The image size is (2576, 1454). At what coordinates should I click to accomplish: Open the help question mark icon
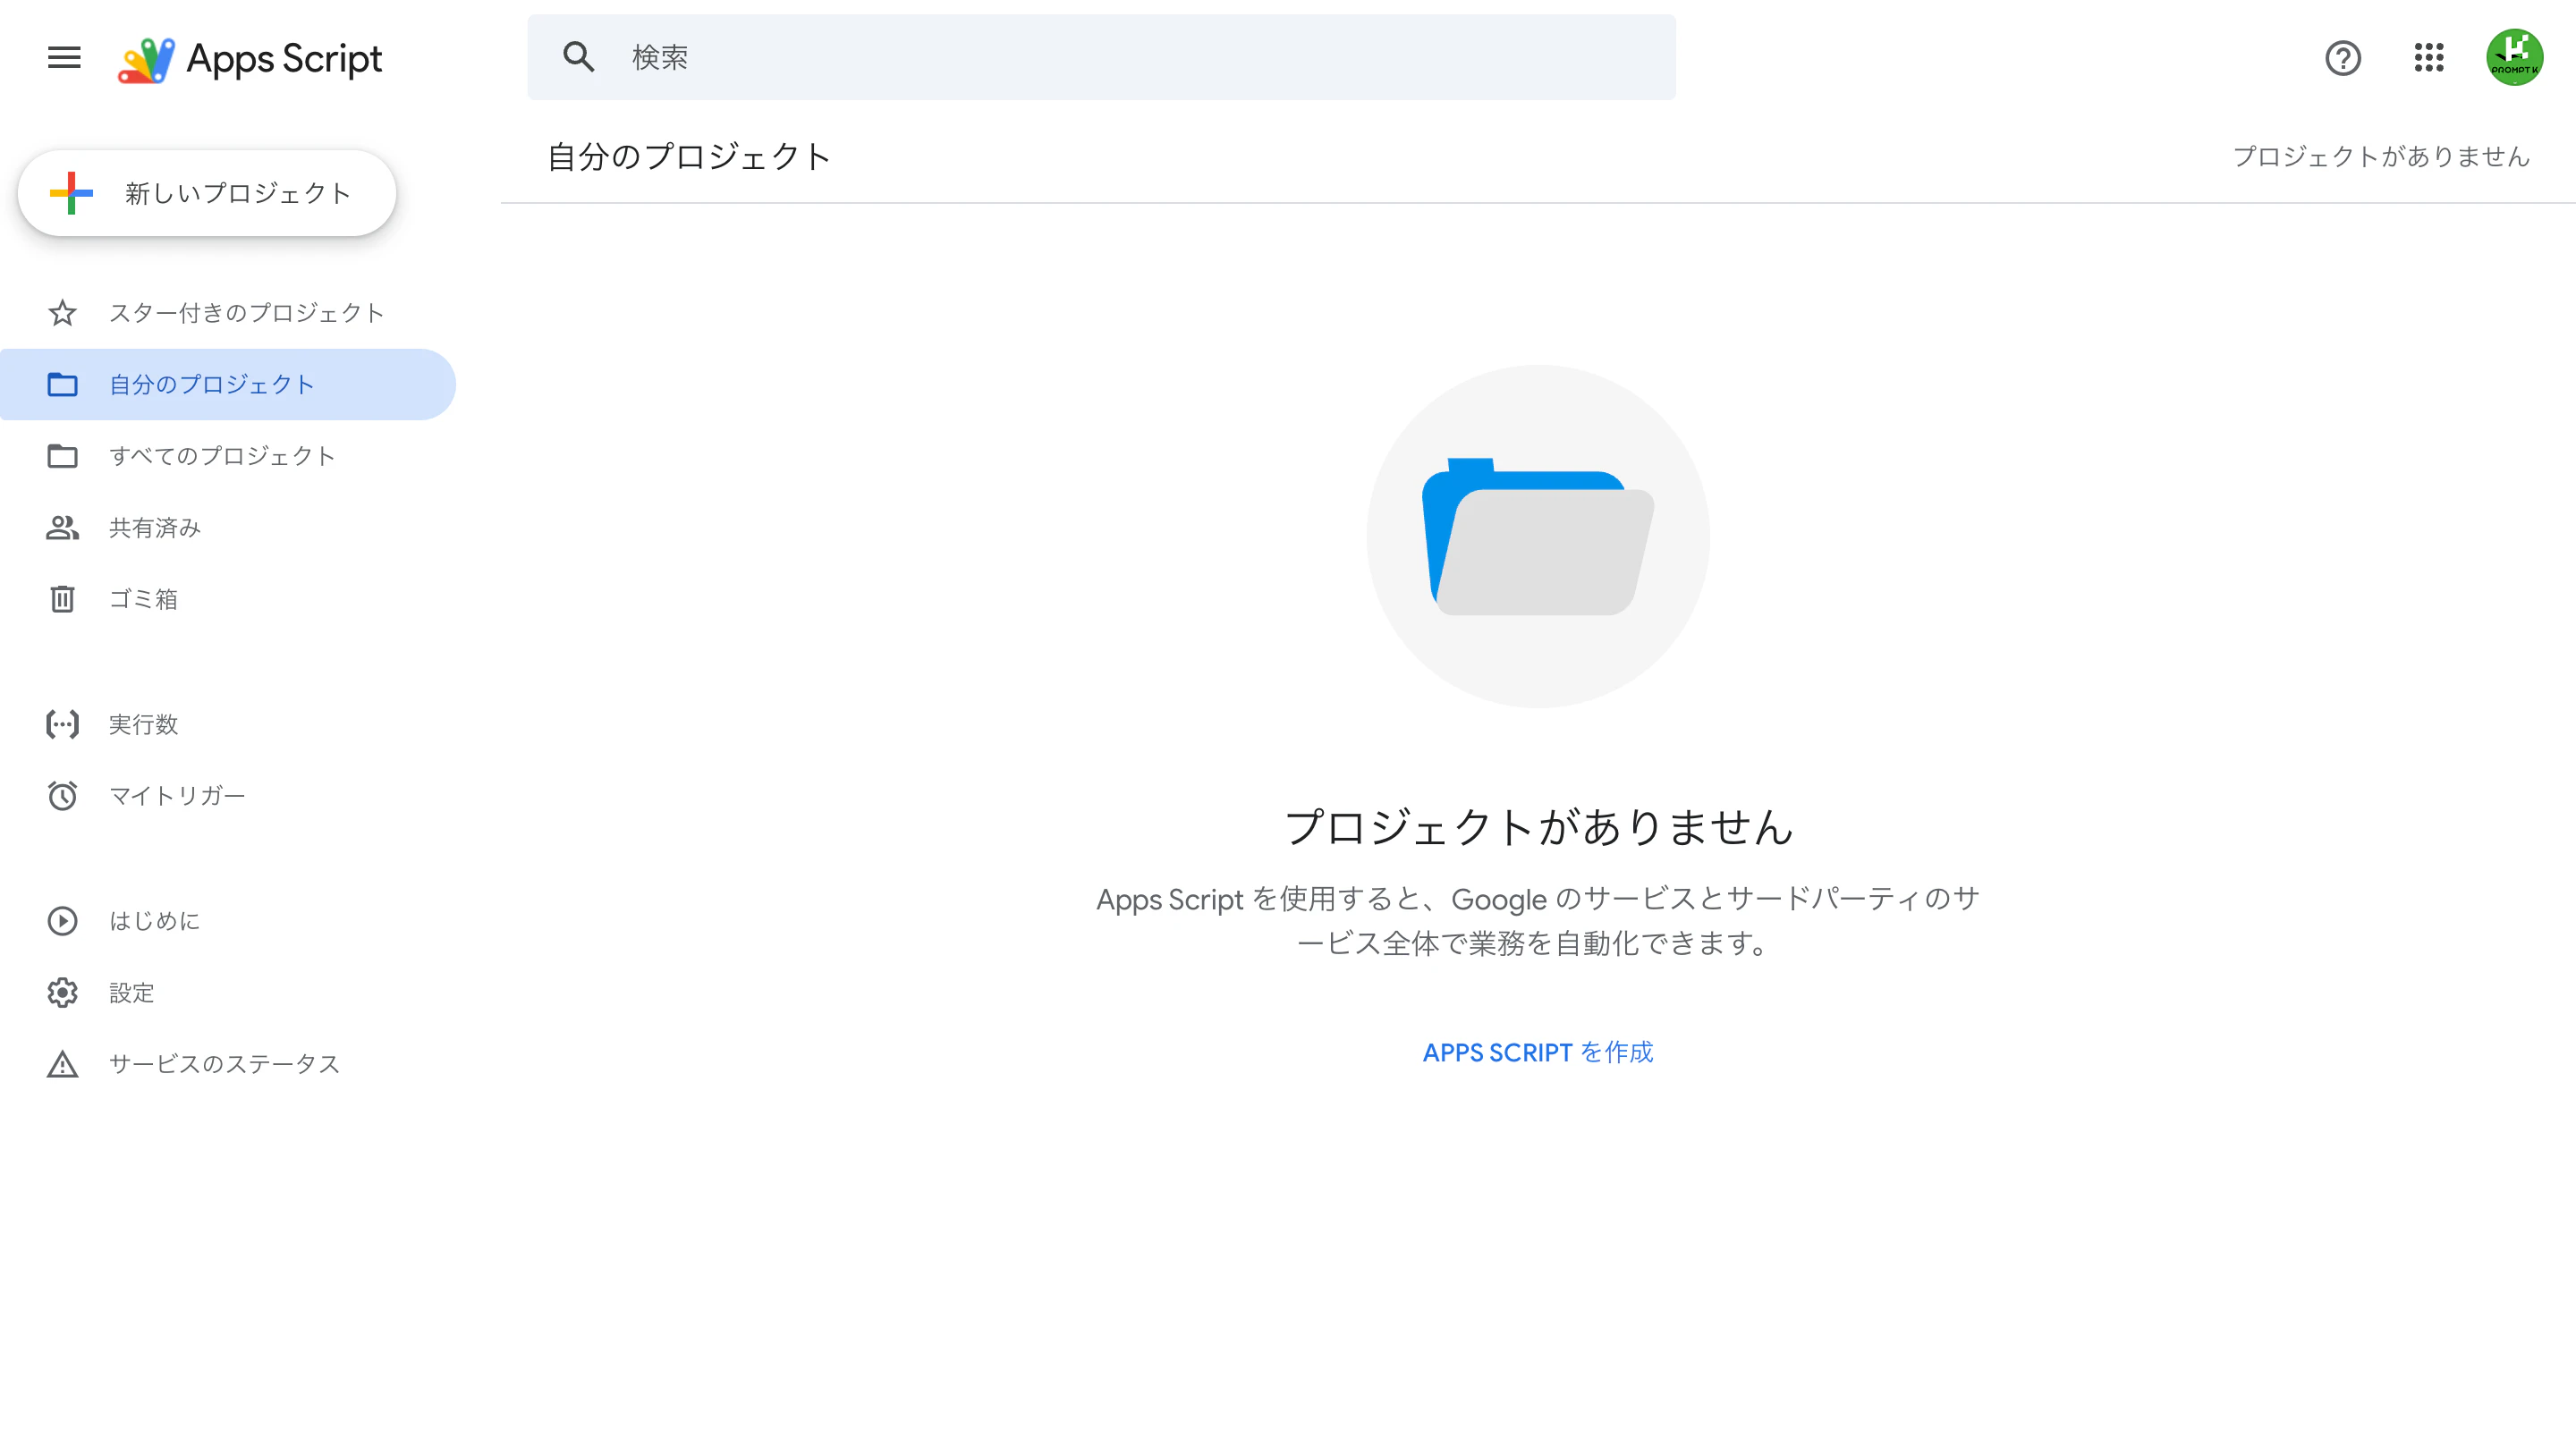(2342, 58)
